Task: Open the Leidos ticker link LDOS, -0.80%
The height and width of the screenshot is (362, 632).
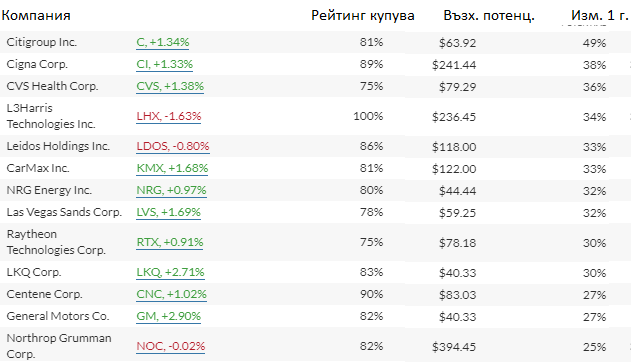Action: [x=173, y=146]
